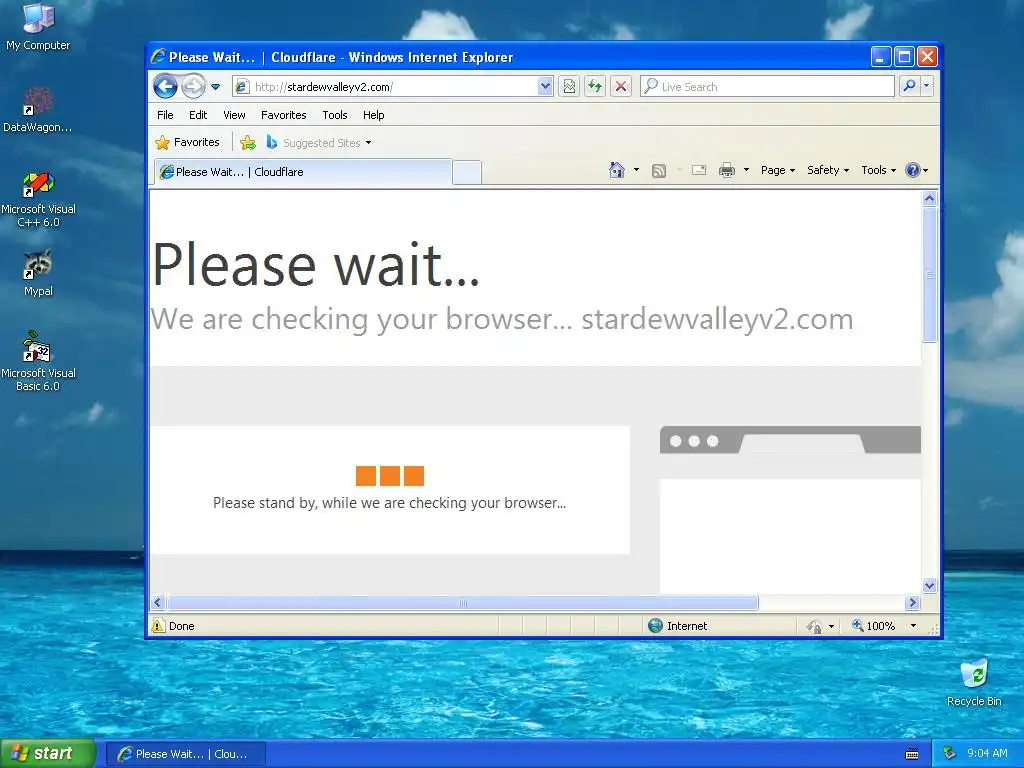Click the Favorites star button
This screenshot has height=768, width=1024.
tap(187, 142)
